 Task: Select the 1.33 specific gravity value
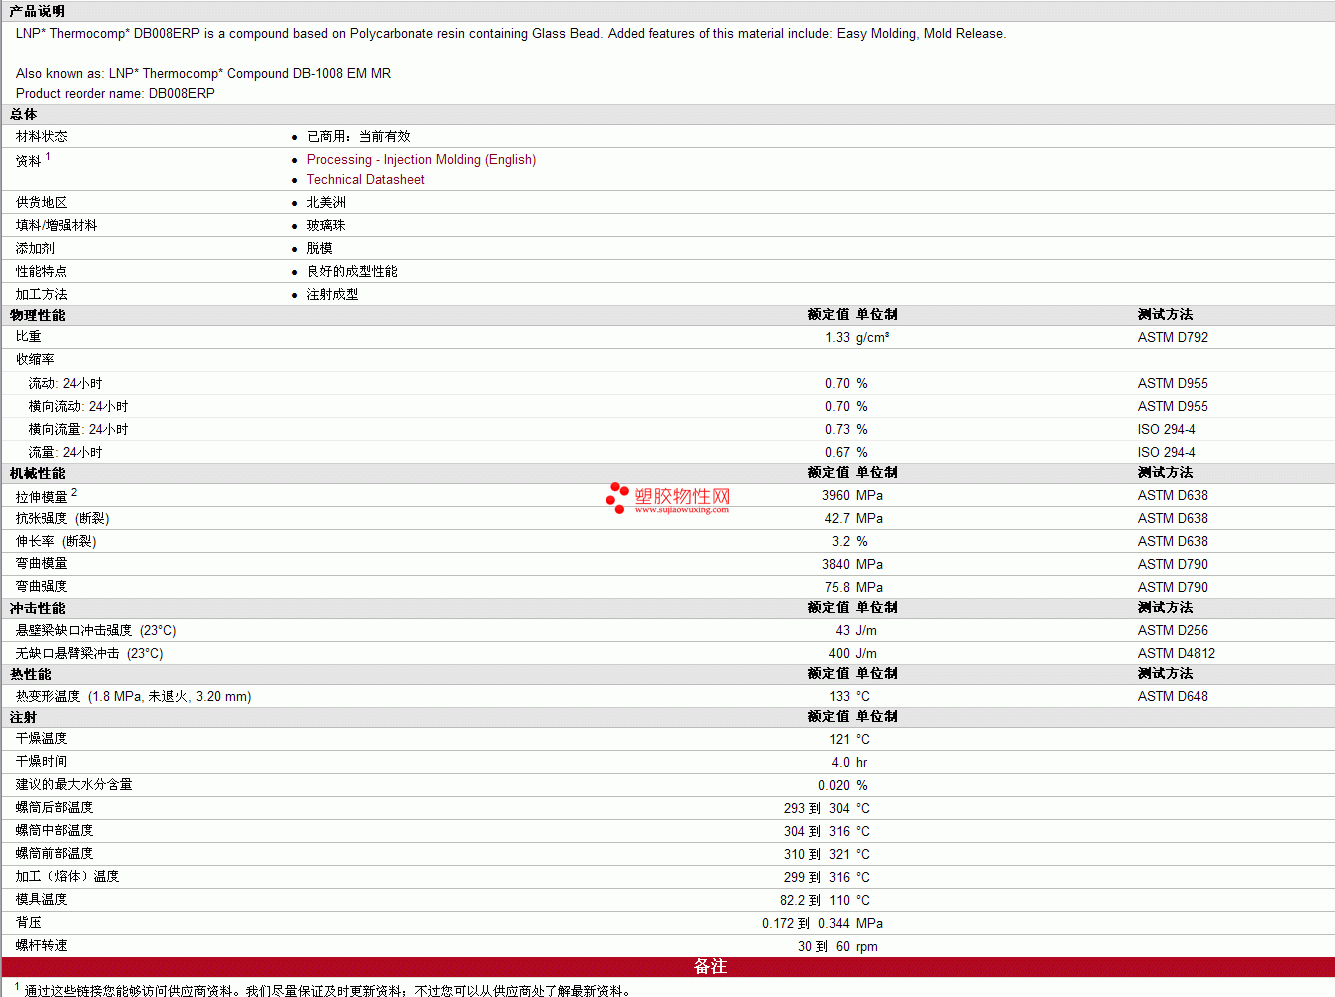837,338
